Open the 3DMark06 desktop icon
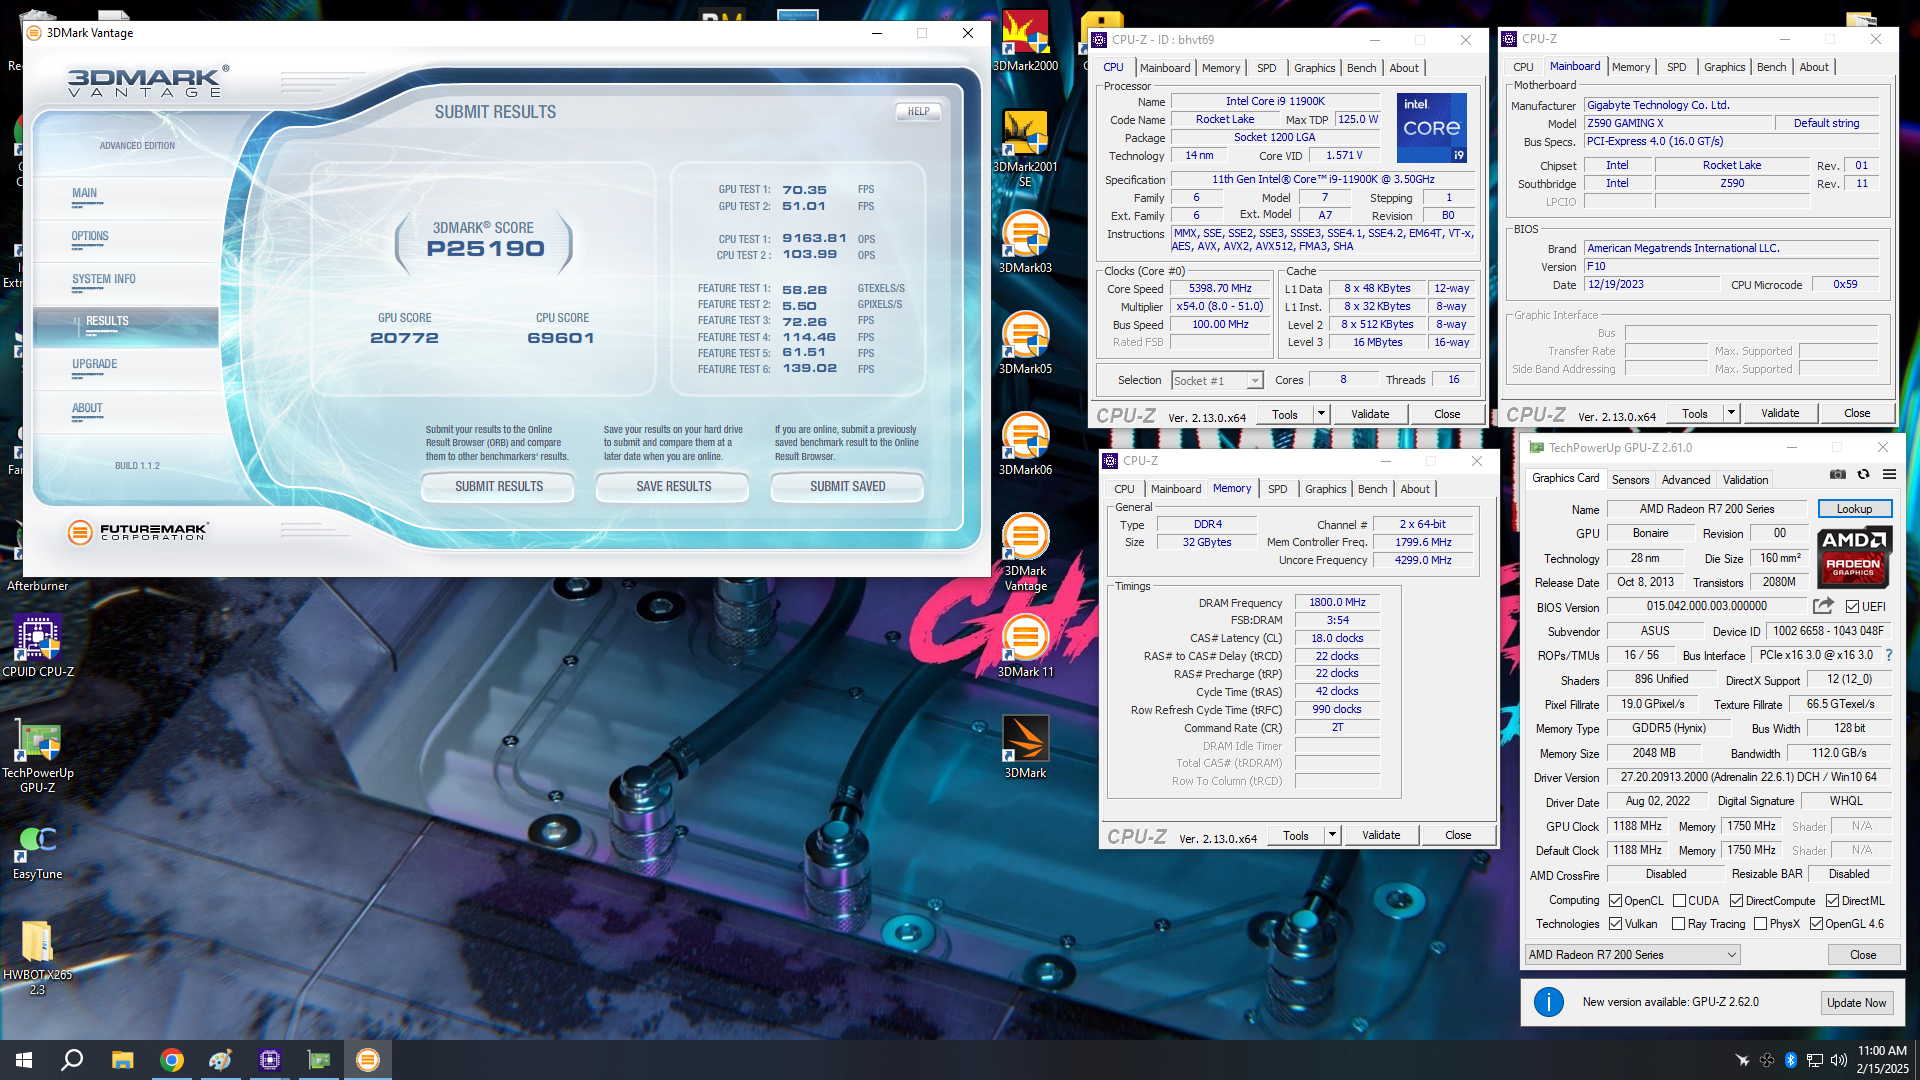The height and width of the screenshot is (1080, 1920). pos(1025,443)
